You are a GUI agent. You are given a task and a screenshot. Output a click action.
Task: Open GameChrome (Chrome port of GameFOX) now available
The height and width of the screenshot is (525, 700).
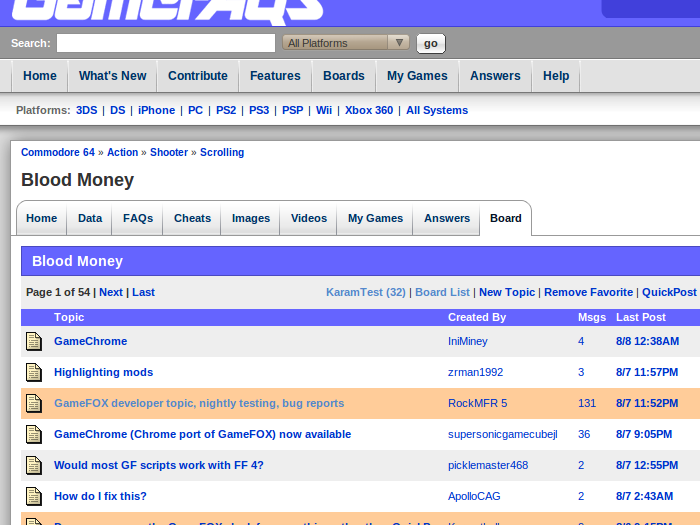203,434
